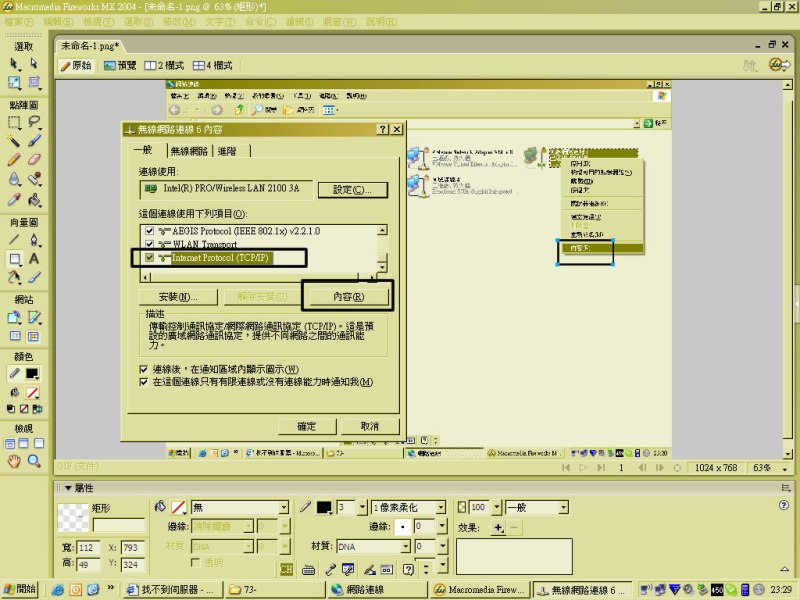Collapse the 屬性 properties panel

pos(68,488)
